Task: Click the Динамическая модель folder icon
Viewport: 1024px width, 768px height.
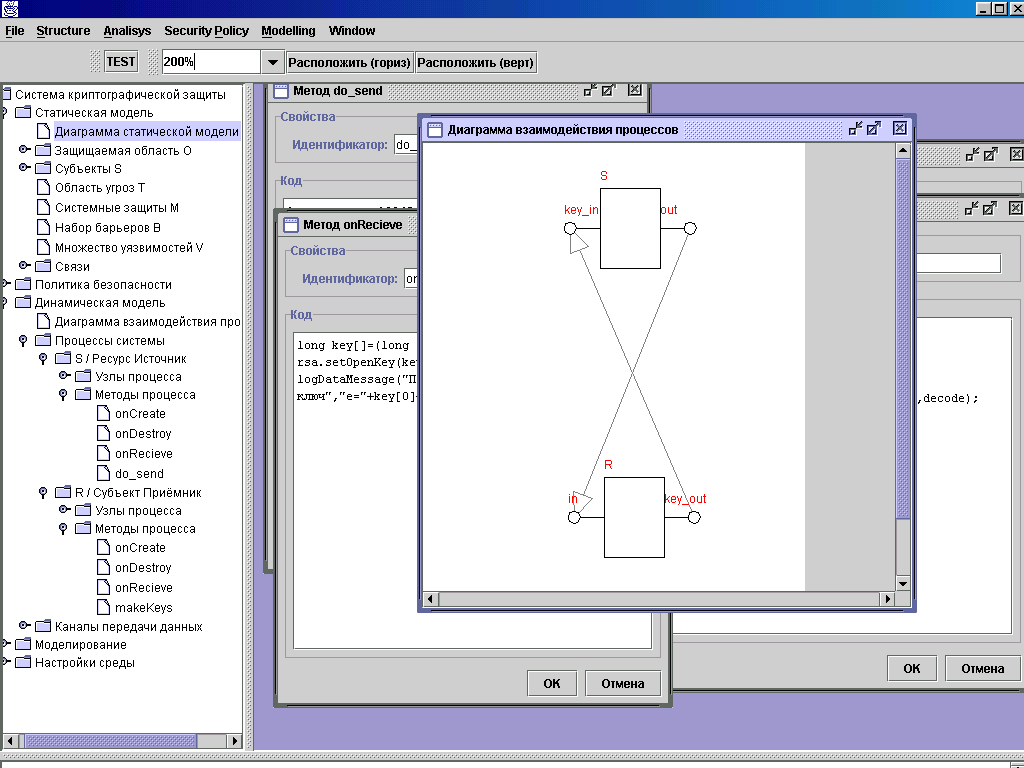Action: tap(23, 303)
